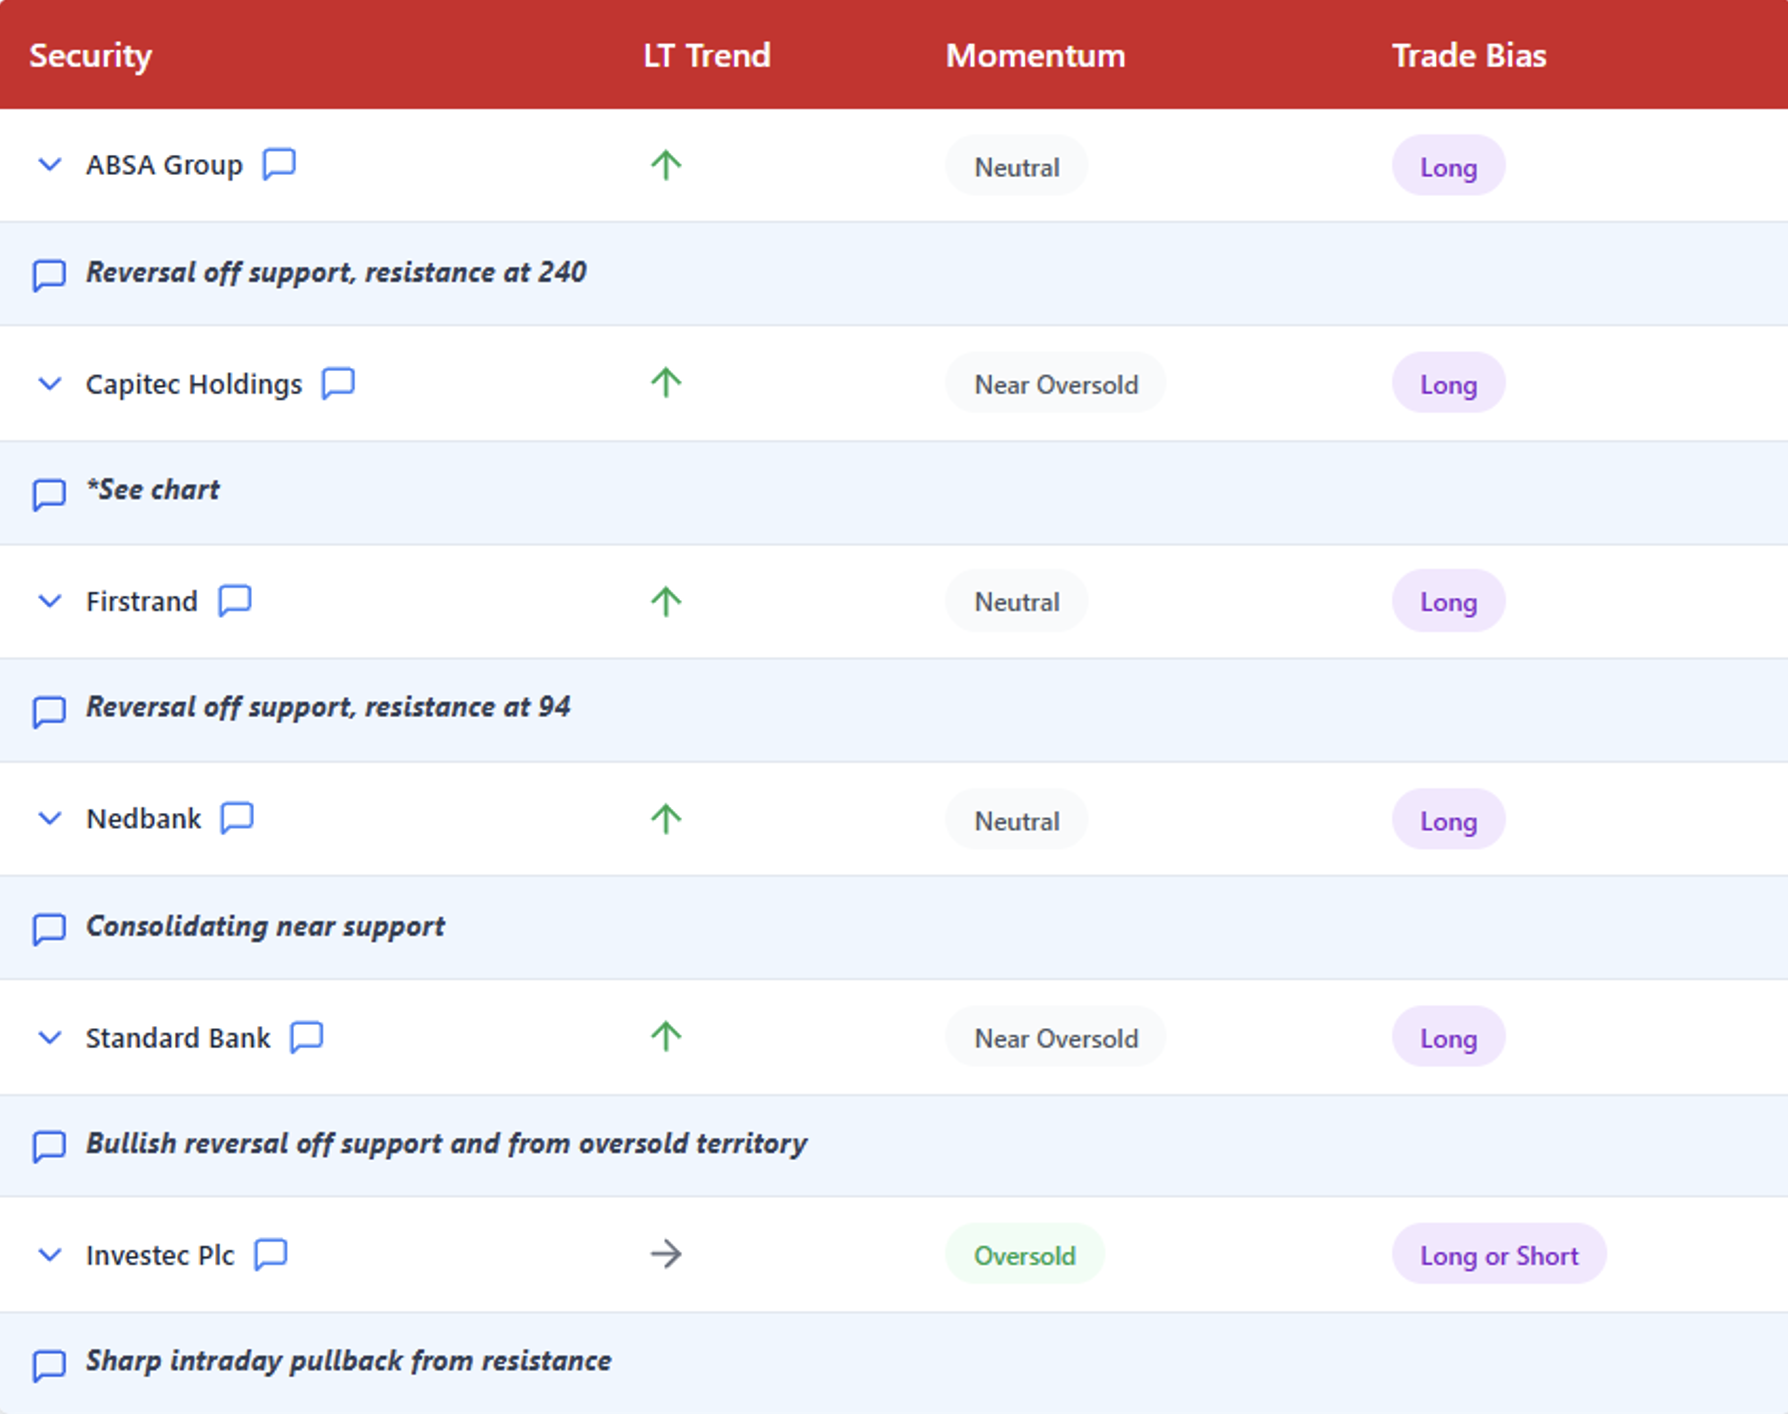Click the green Oversold badge for Investec

point(1025,1255)
